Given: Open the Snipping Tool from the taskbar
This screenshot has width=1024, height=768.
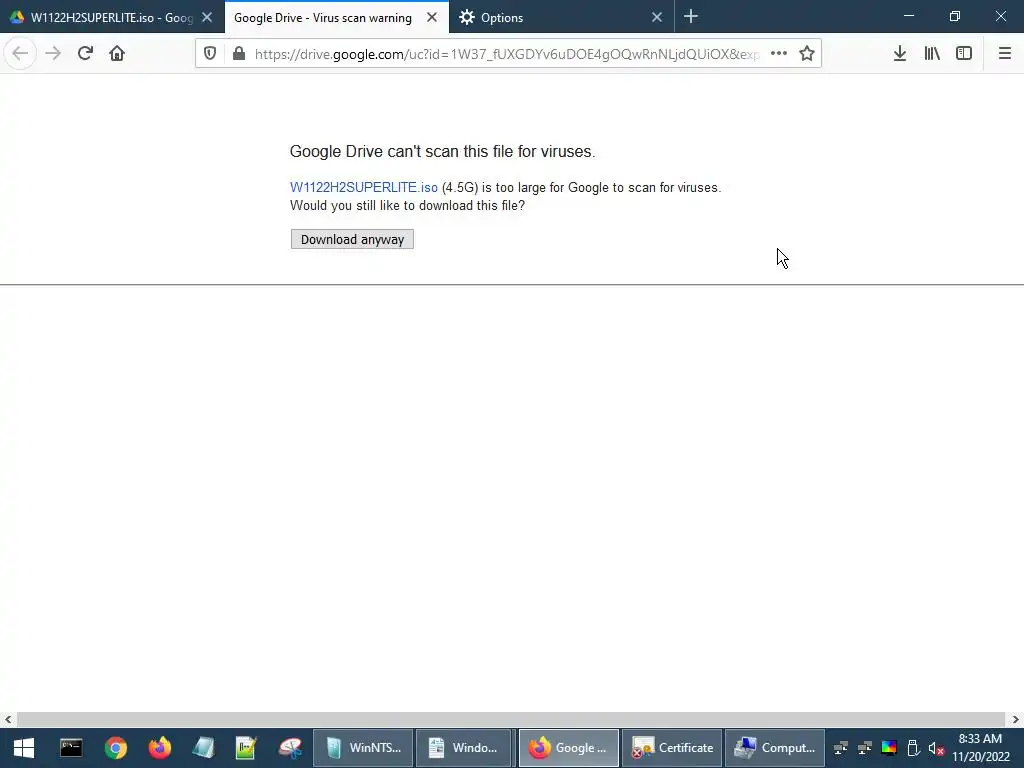Looking at the screenshot, I should 290,748.
